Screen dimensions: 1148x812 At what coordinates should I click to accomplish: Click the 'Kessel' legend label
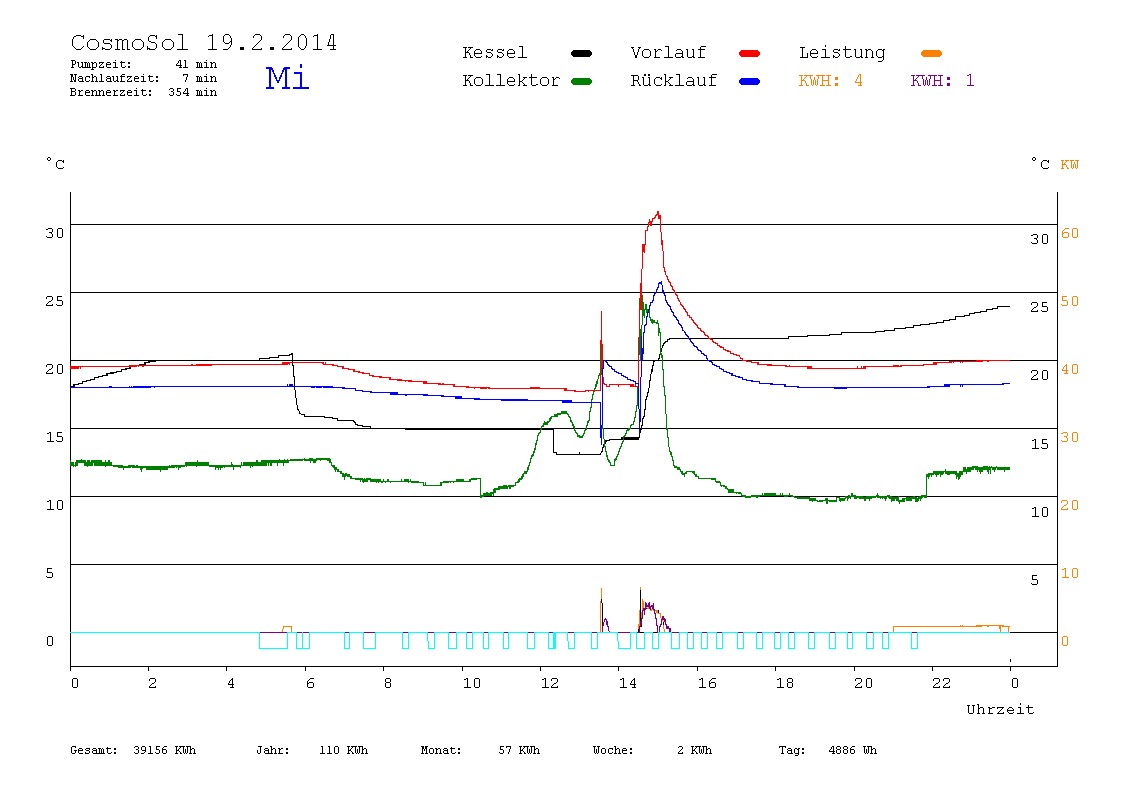(495, 53)
